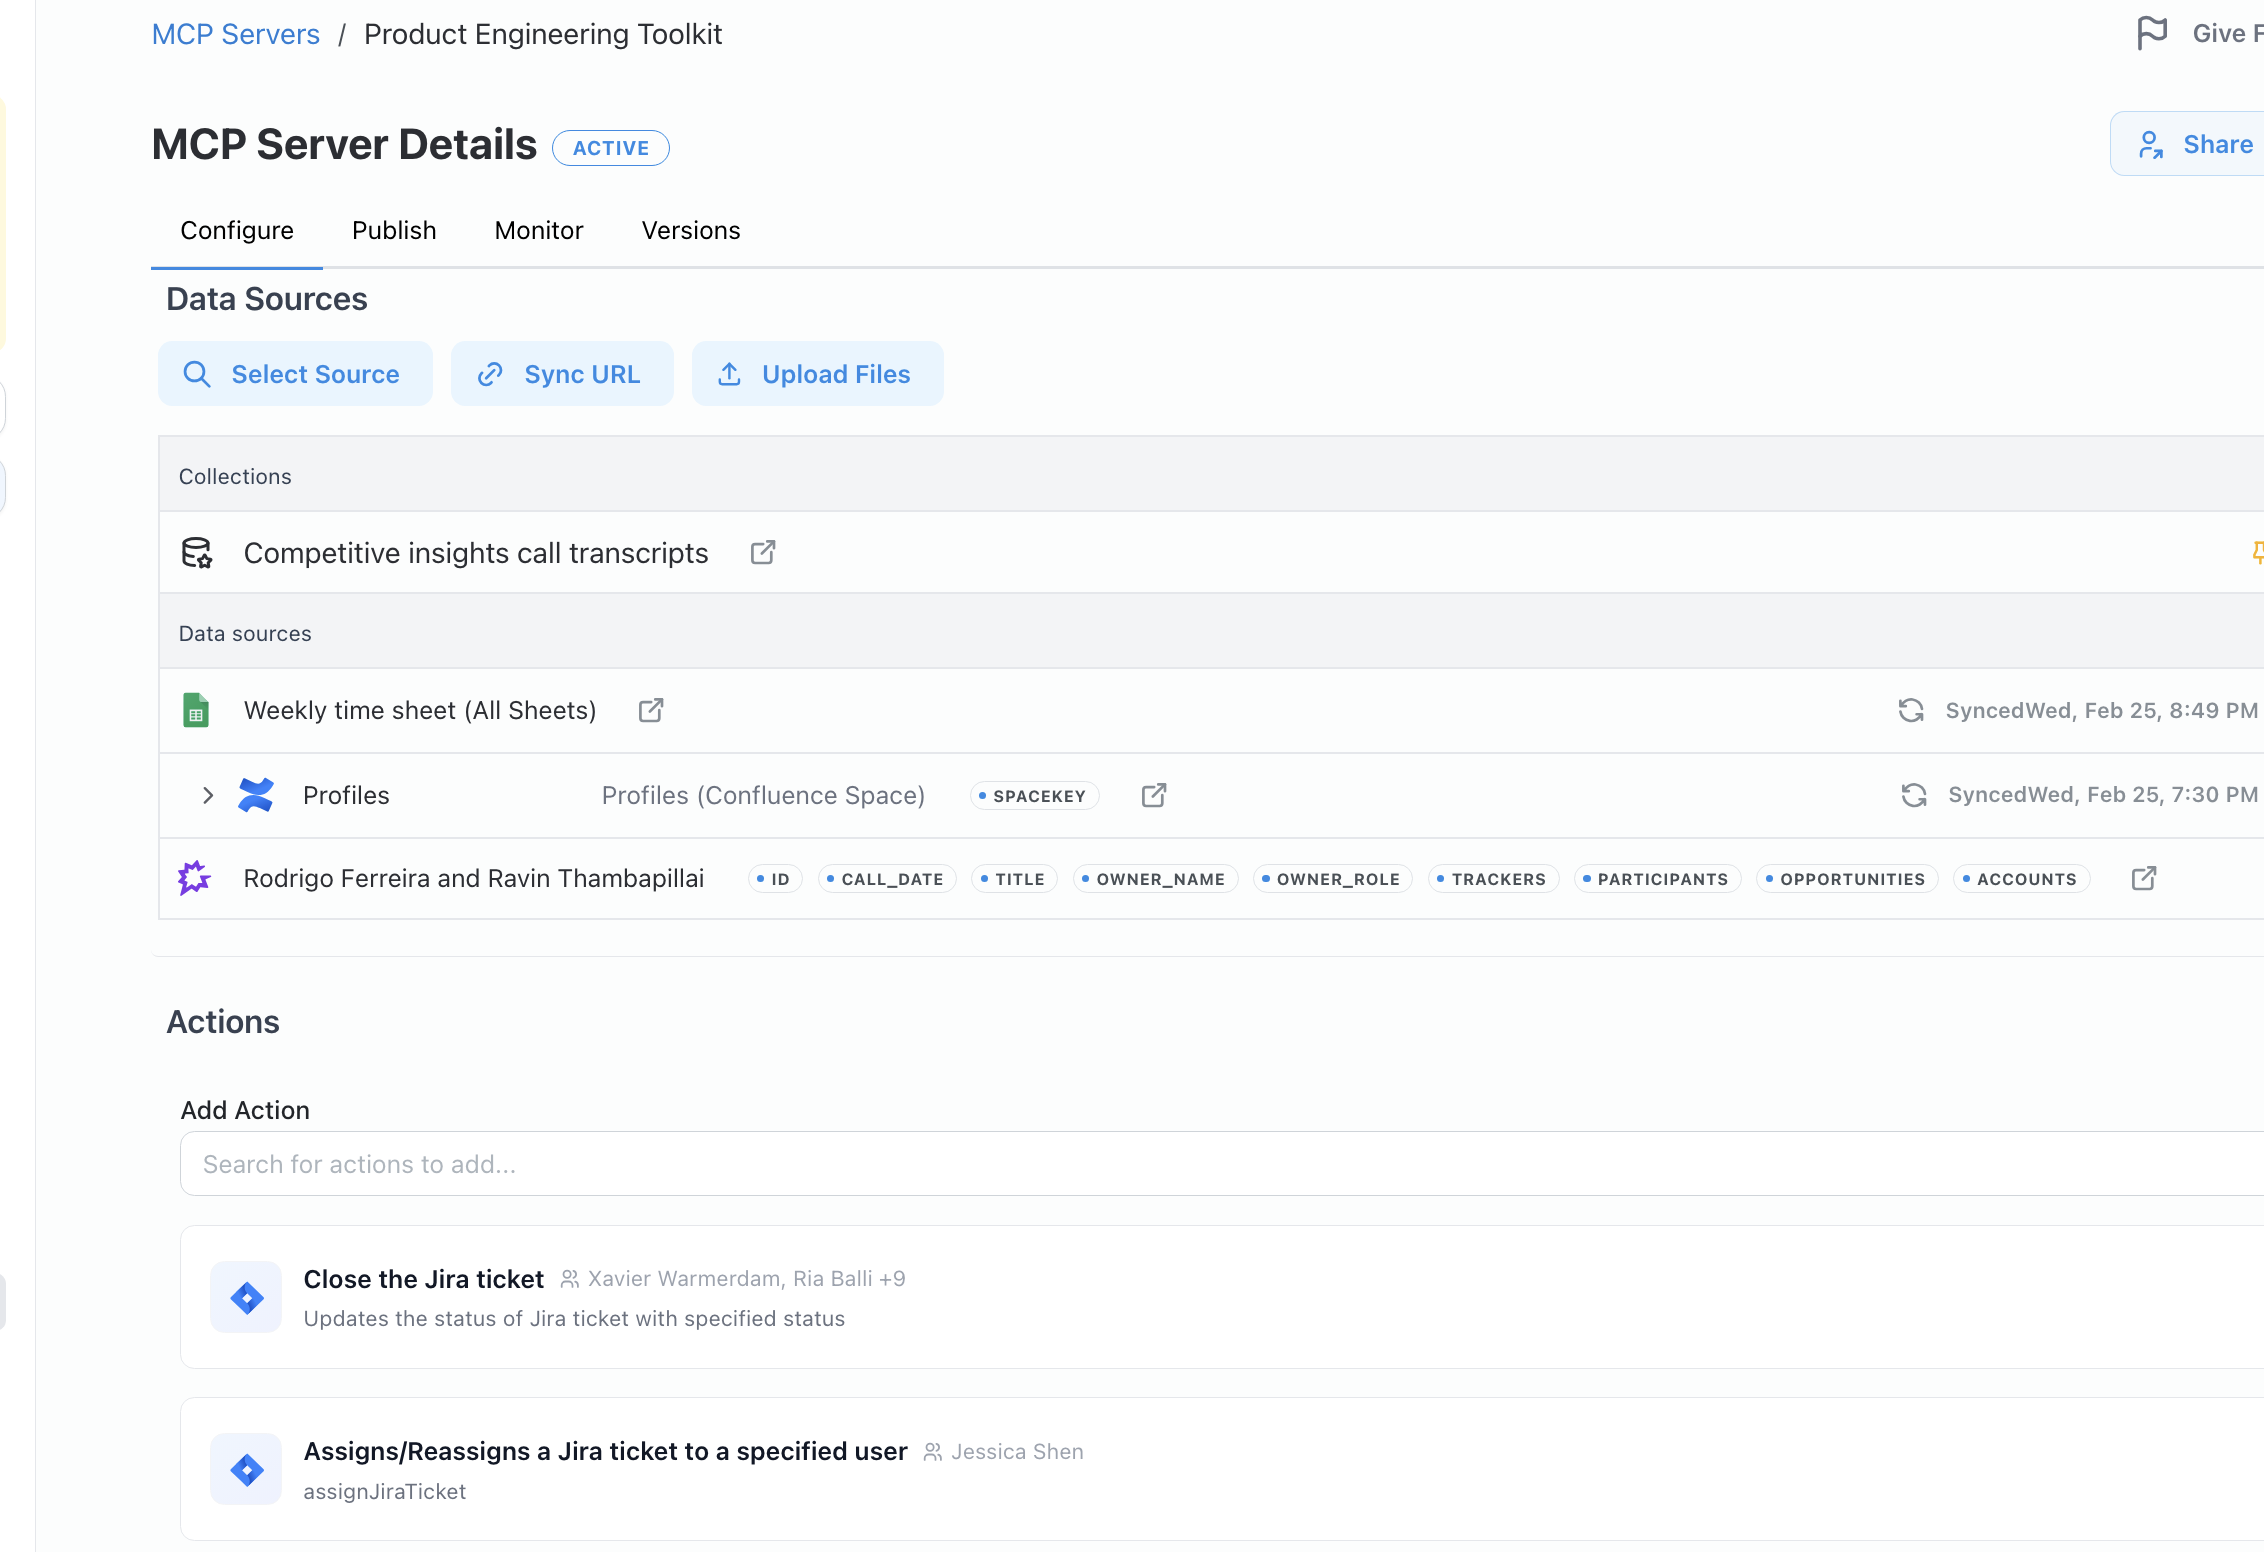The width and height of the screenshot is (2264, 1552).
Task: Click the chain link icon in Sync URL
Action: [490, 374]
